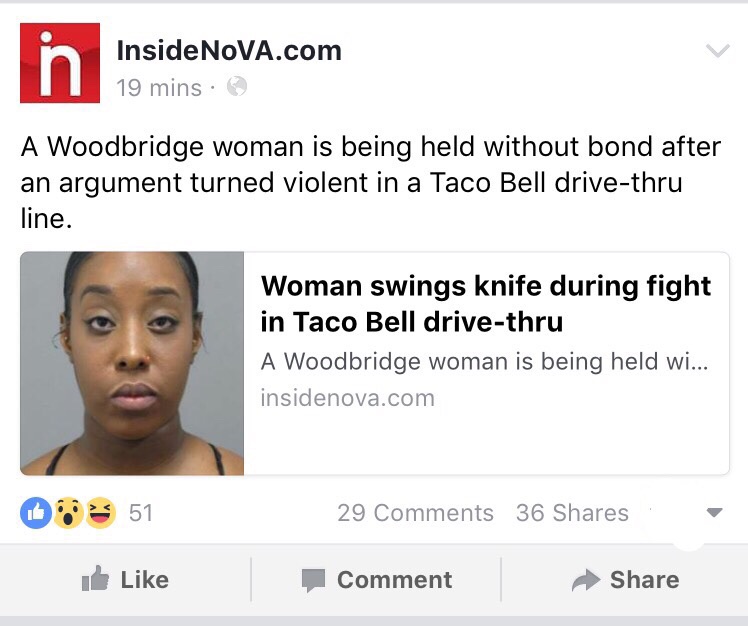Click the public globe privacy icon
Screen dimensions: 748x626
[237, 87]
